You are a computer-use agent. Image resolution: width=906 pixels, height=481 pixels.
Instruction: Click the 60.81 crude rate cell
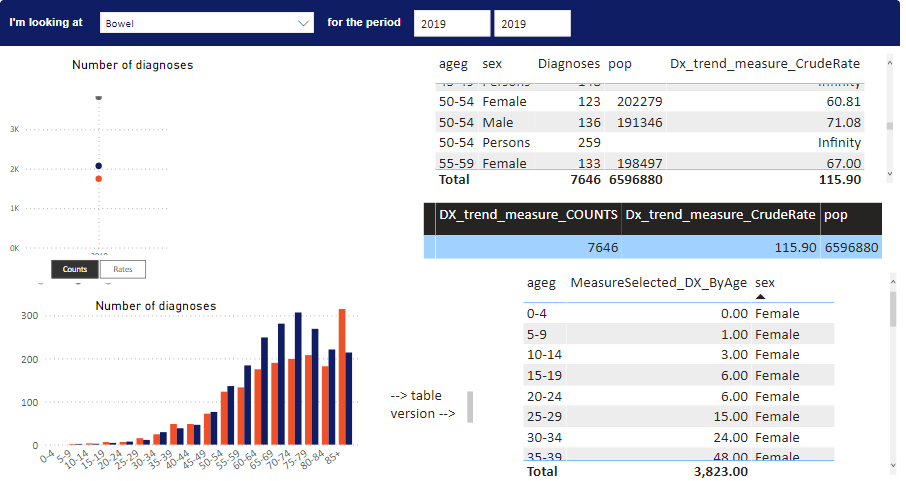[844, 102]
